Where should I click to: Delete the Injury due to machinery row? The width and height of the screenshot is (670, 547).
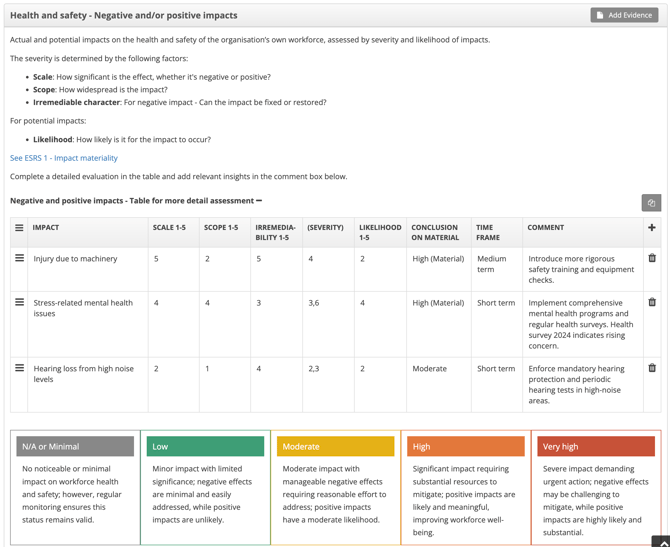point(652,258)
